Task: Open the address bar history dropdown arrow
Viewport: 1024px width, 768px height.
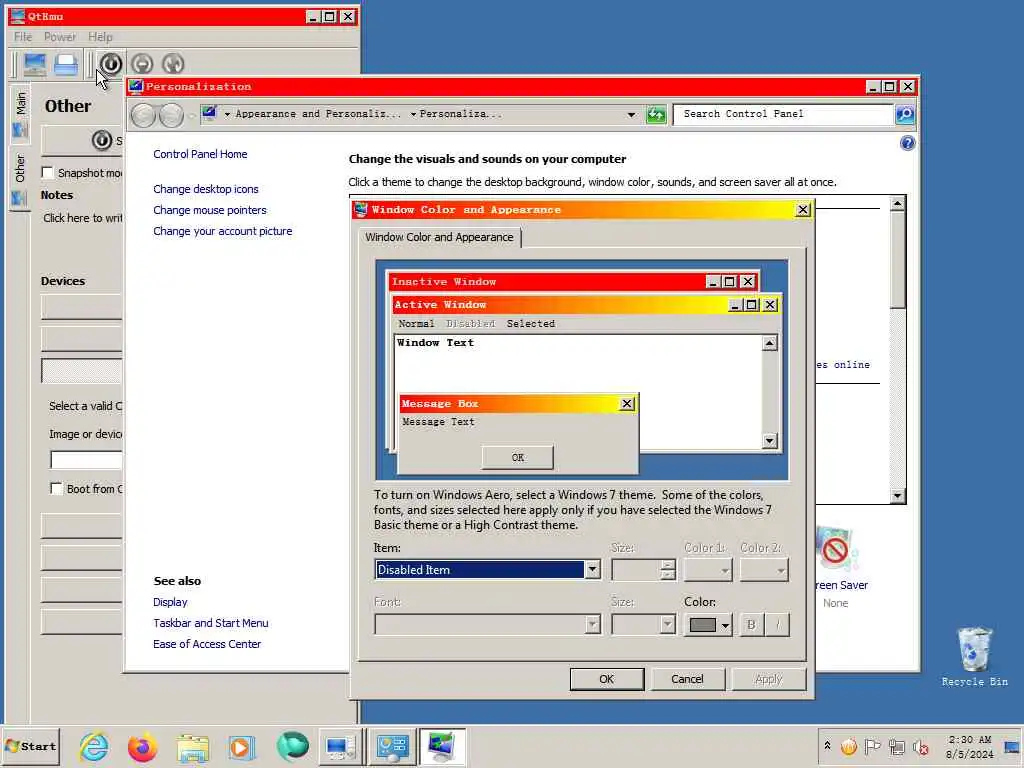Action: tap(631, 115)
